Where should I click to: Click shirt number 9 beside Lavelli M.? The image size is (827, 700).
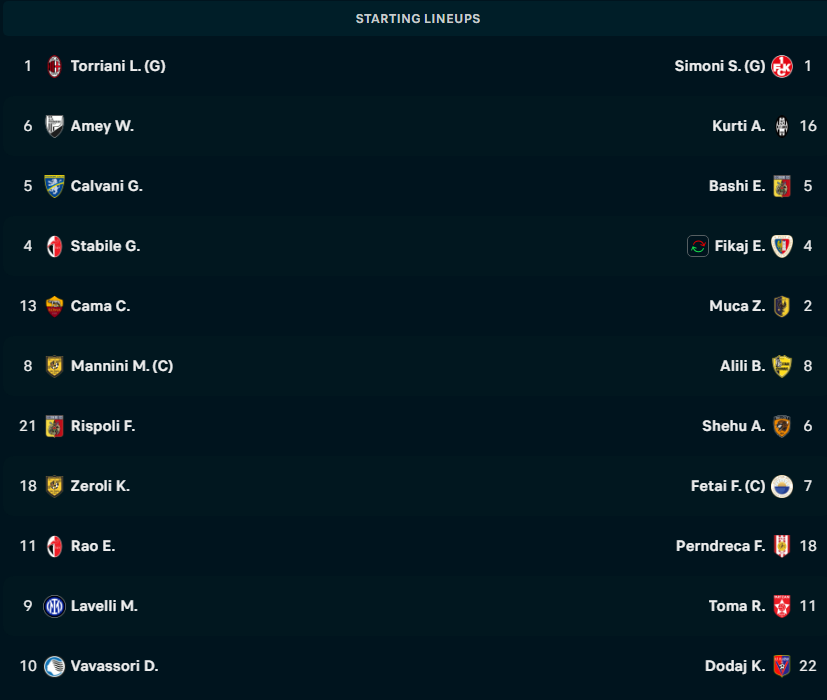pyautogui.click(x=28, y=606)
